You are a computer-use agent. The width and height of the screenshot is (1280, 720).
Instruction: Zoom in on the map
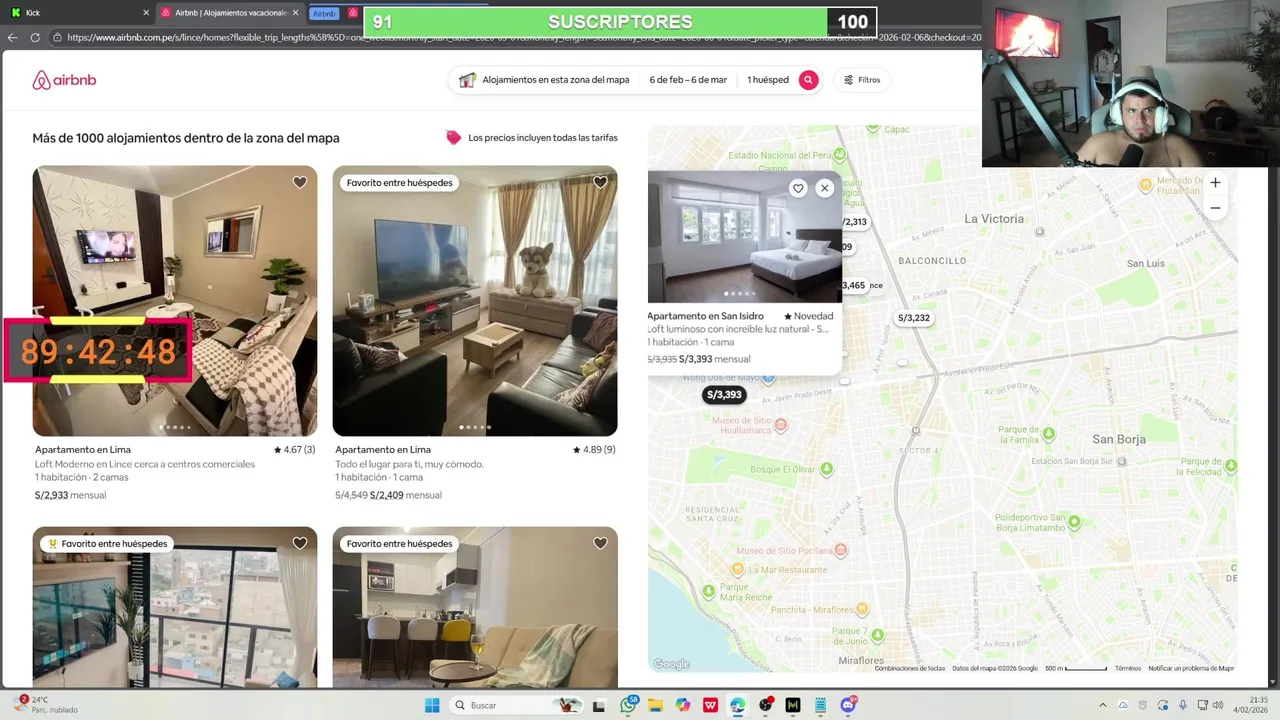tap(1215, 183)
